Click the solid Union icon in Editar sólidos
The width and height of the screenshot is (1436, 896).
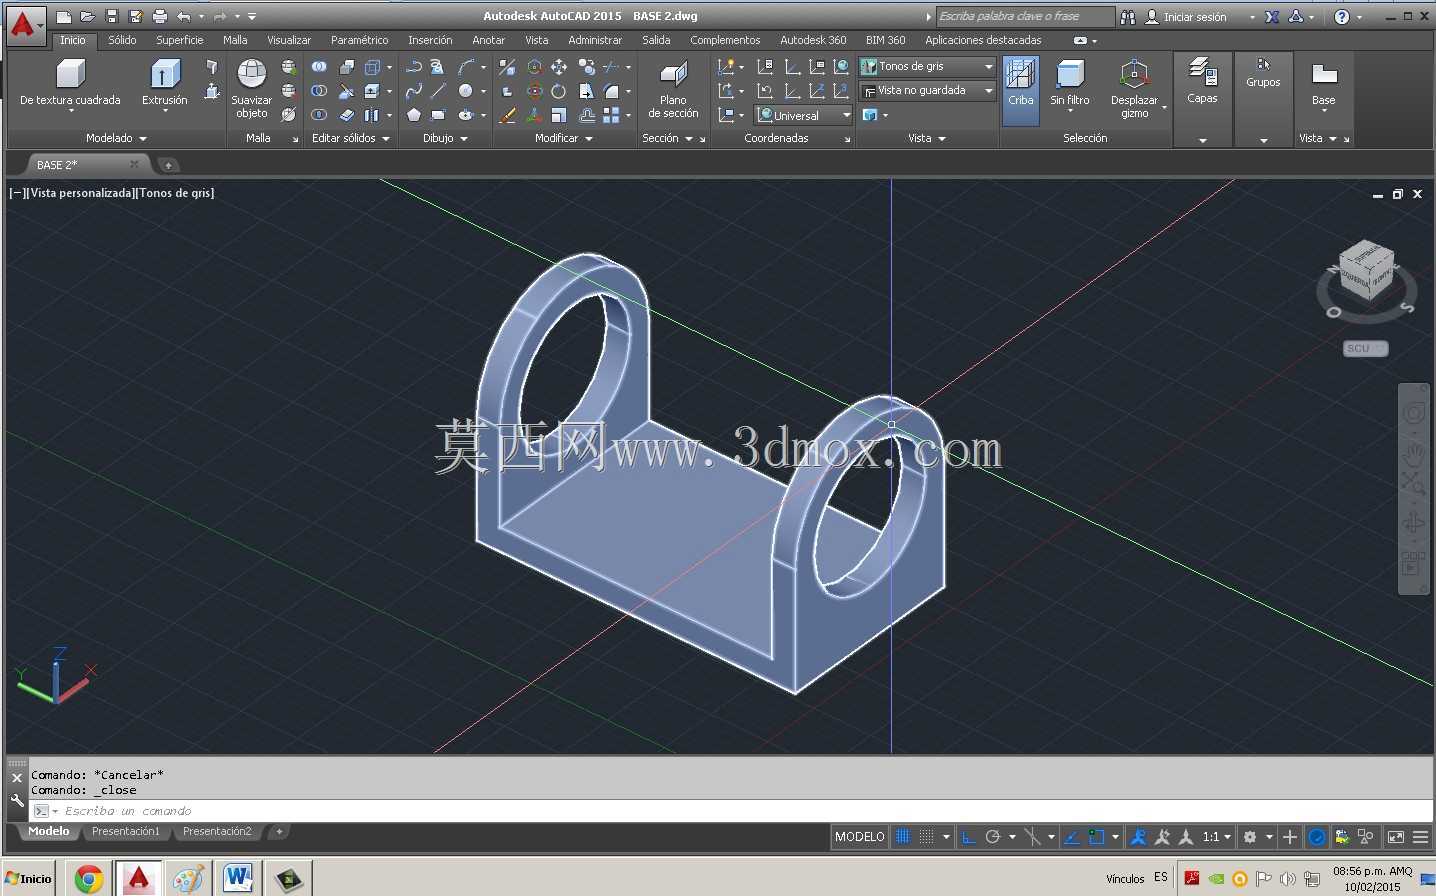319,66
